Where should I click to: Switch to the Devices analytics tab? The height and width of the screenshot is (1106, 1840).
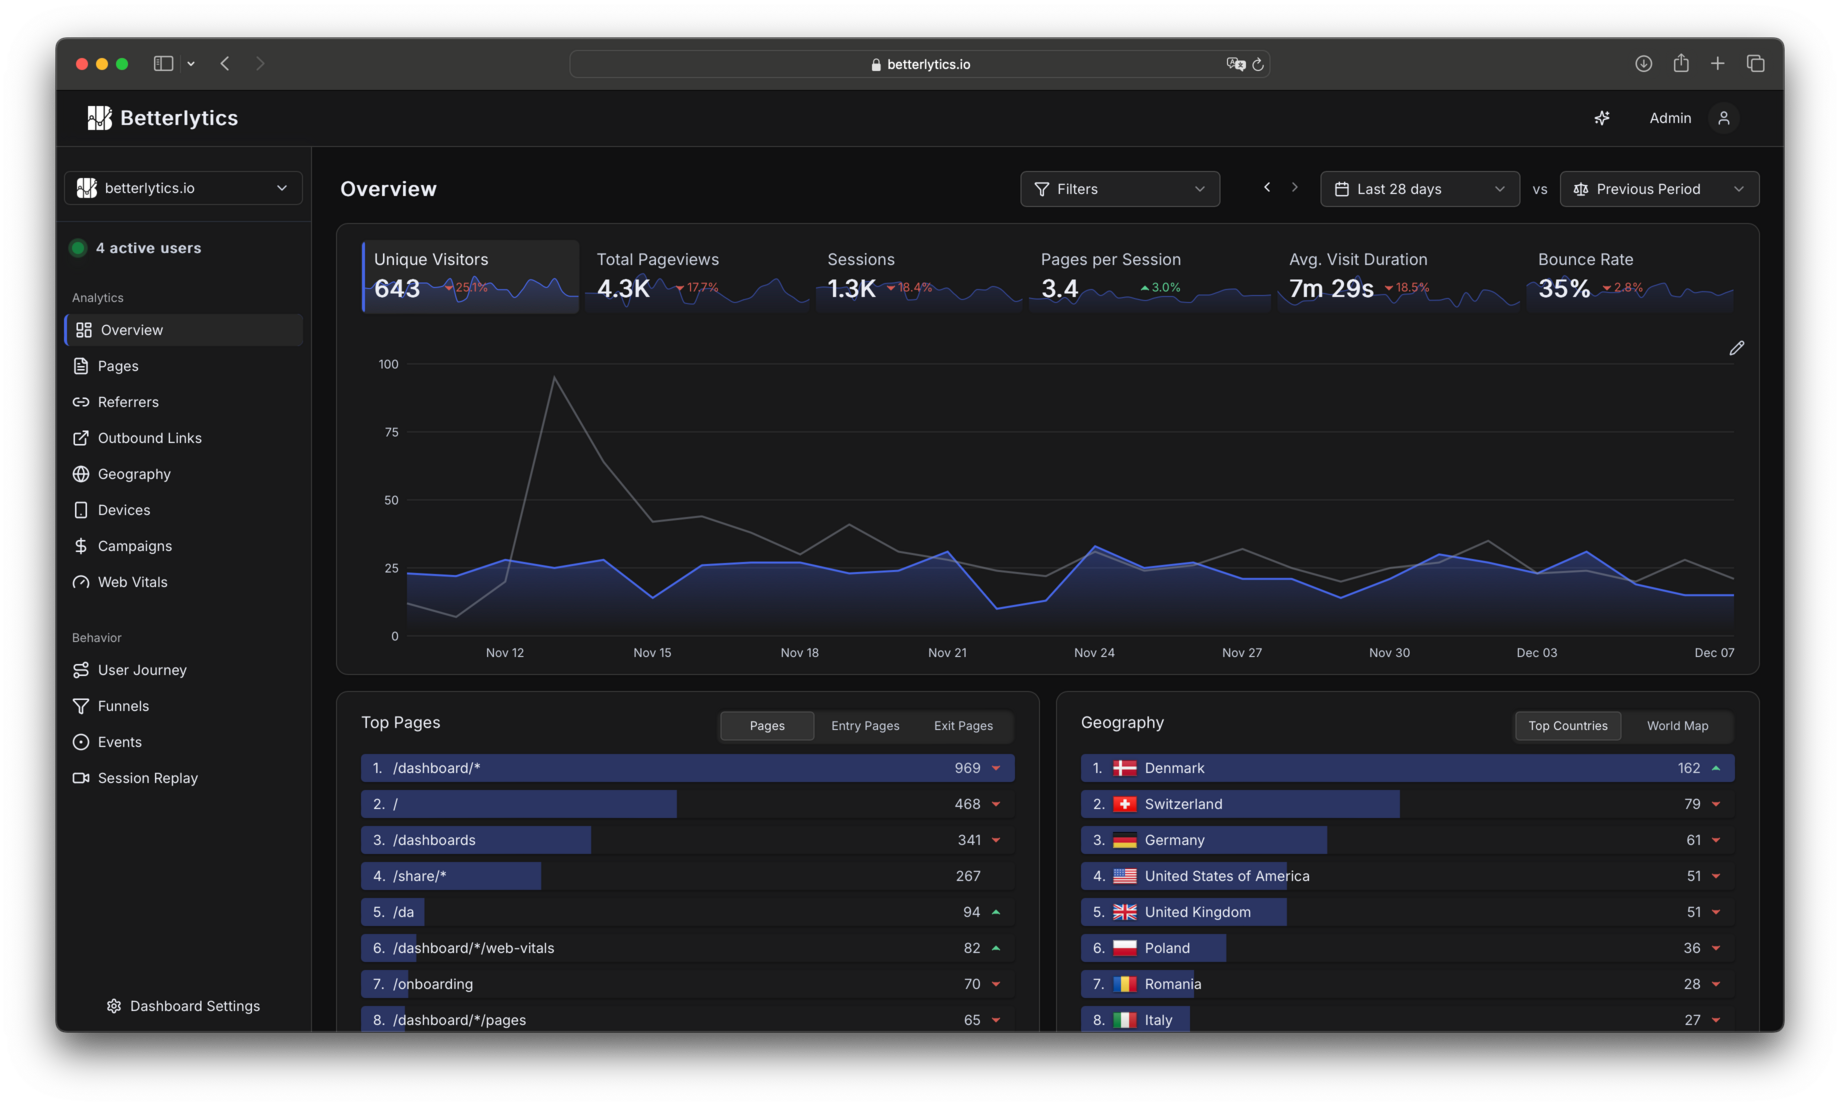(123, 509)
